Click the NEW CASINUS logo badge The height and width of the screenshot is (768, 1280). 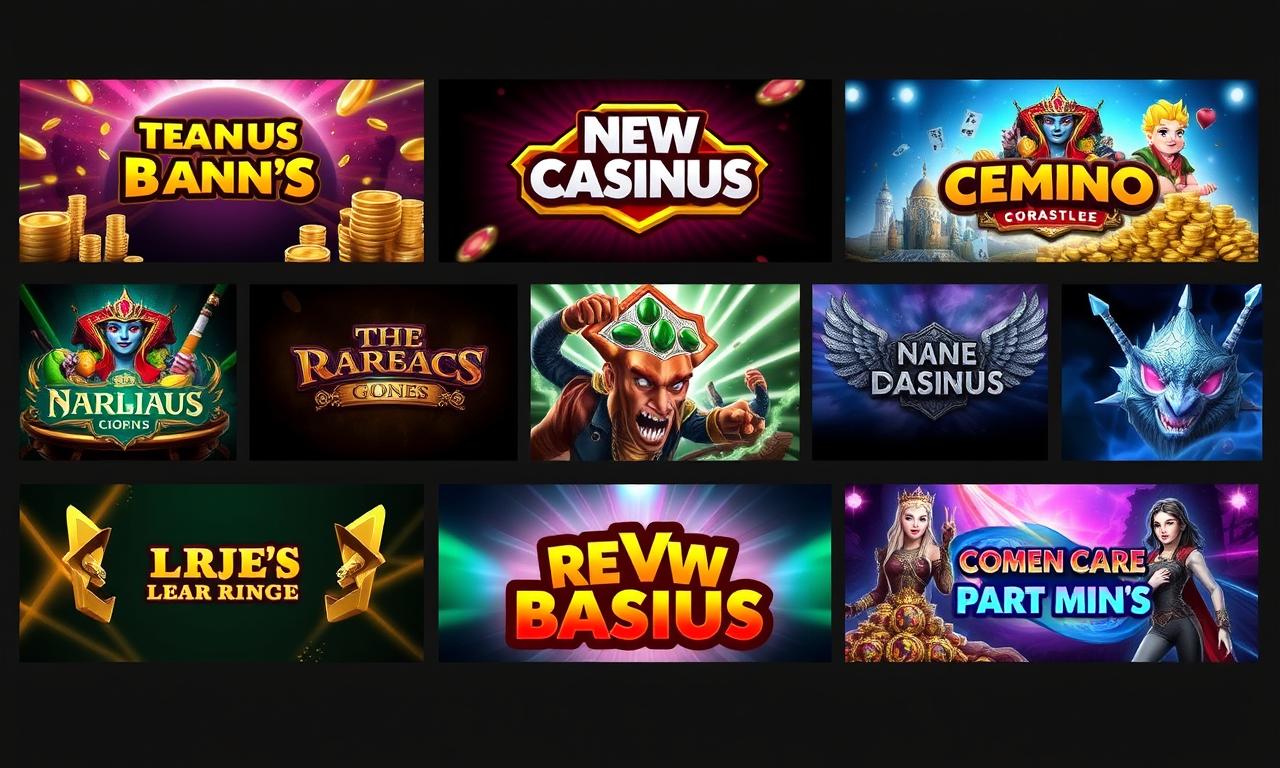(640, 167)
